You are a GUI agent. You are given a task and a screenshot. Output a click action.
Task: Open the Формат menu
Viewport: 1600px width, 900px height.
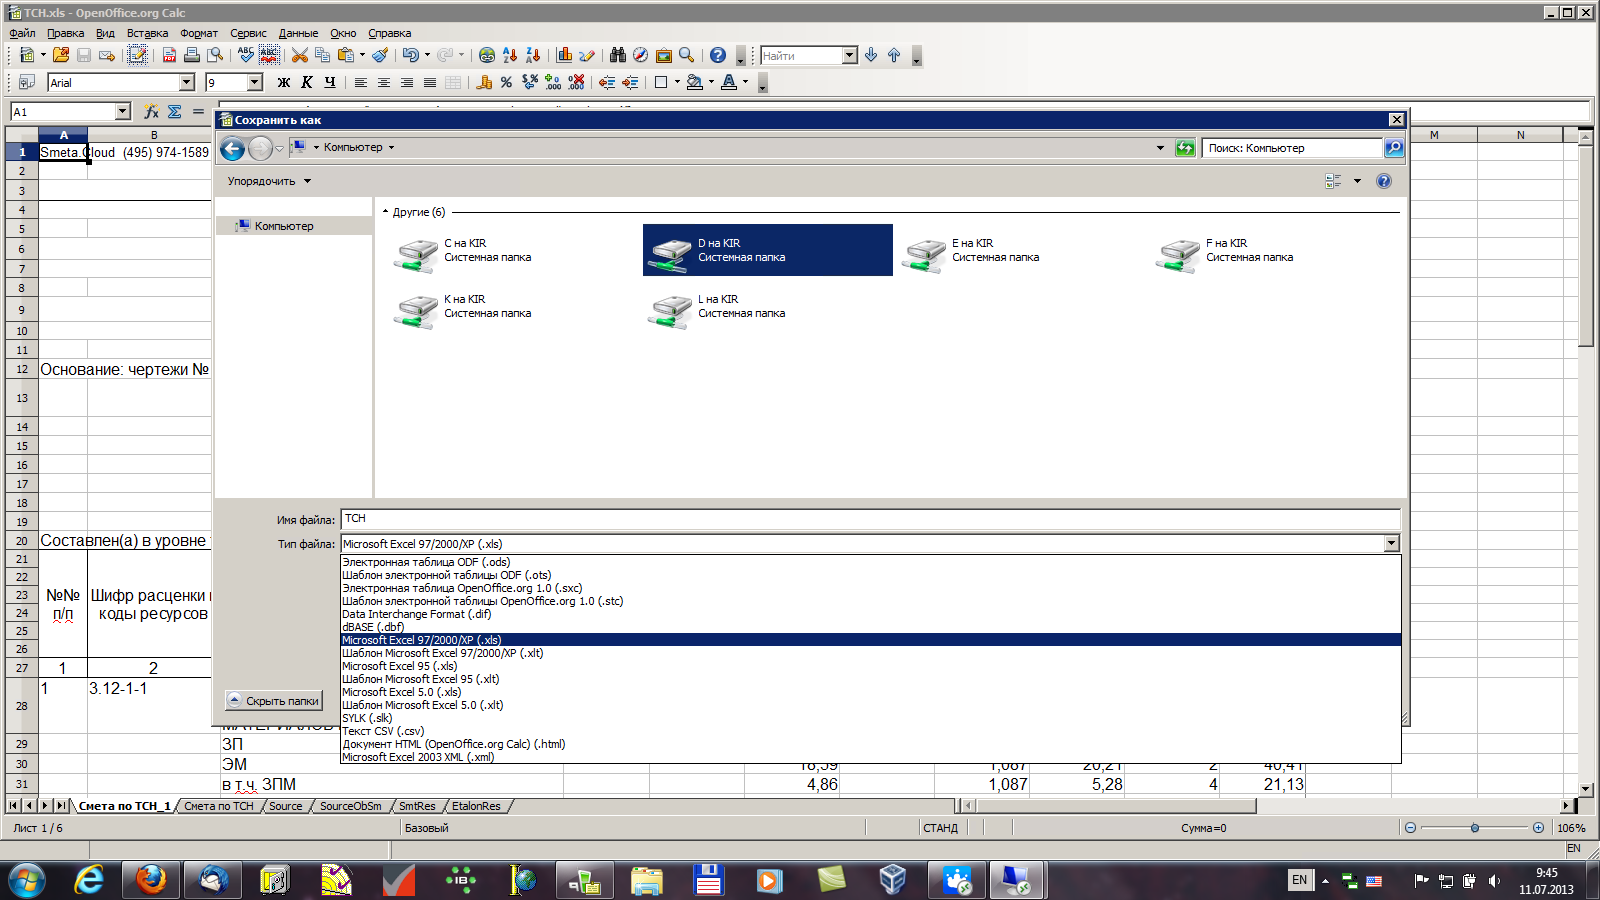(x=199, y=33)
